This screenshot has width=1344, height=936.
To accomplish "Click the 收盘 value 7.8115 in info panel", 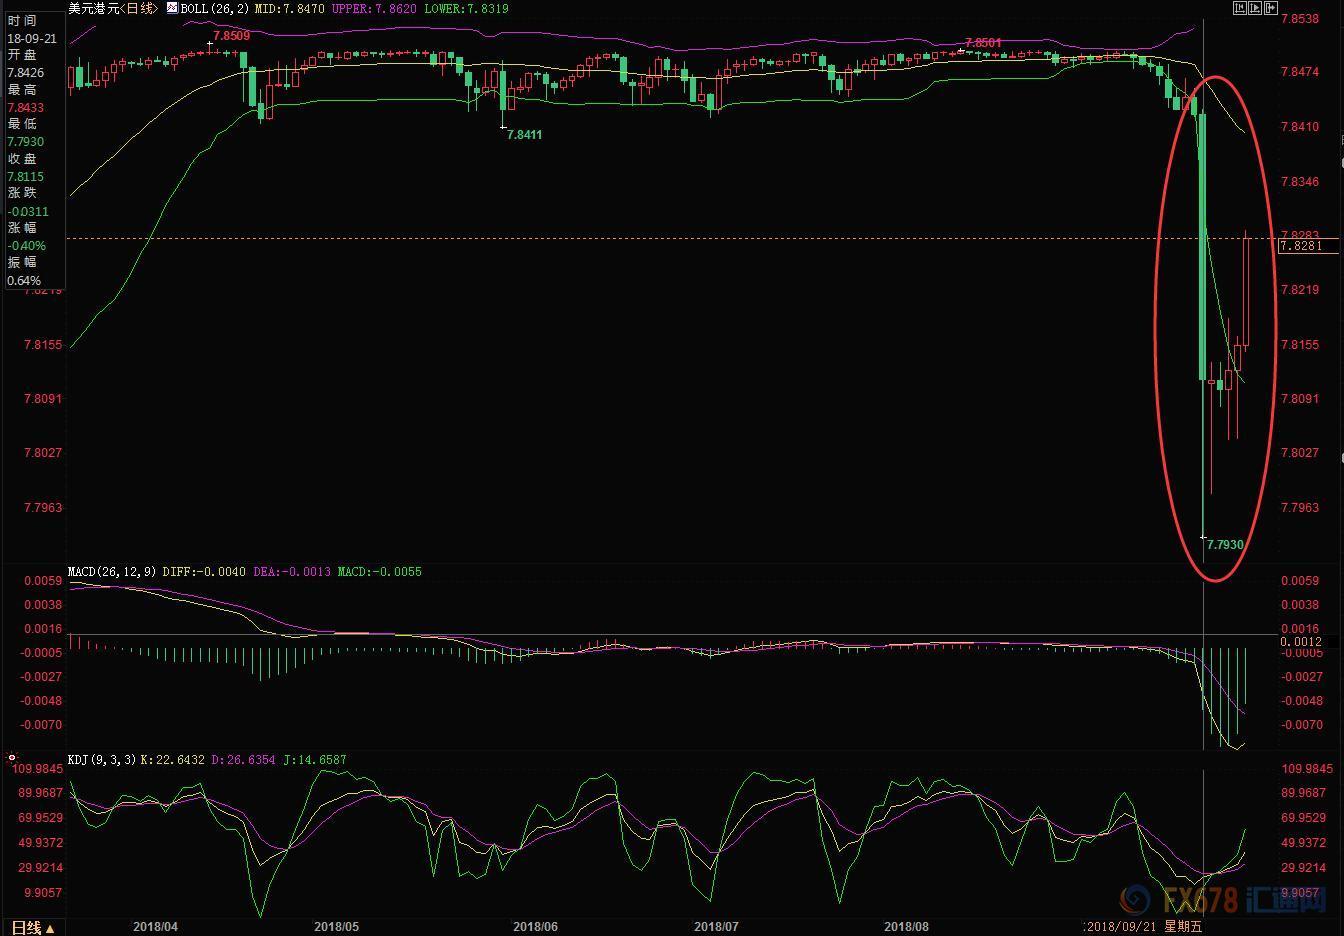I will click(x=26, y=177).
